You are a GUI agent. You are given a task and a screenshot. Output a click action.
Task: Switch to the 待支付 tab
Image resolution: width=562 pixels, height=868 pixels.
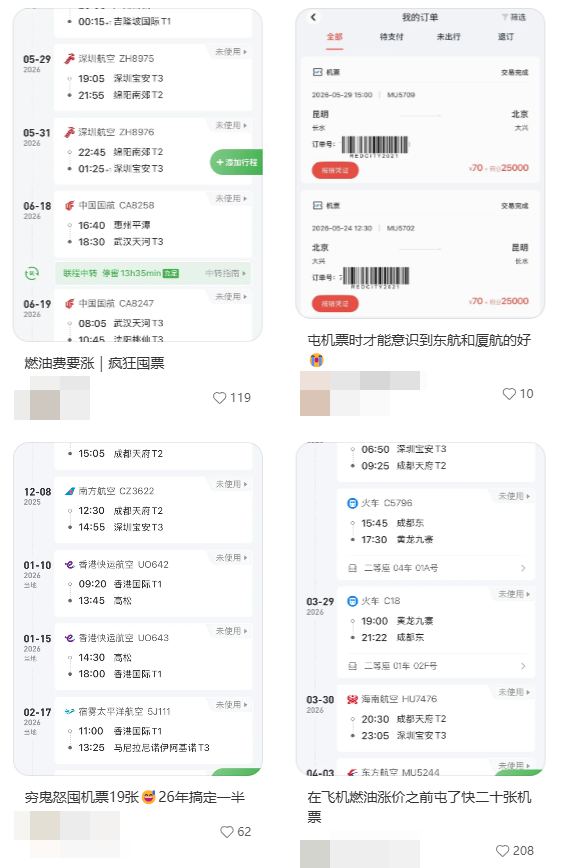(x=391, y=37)
